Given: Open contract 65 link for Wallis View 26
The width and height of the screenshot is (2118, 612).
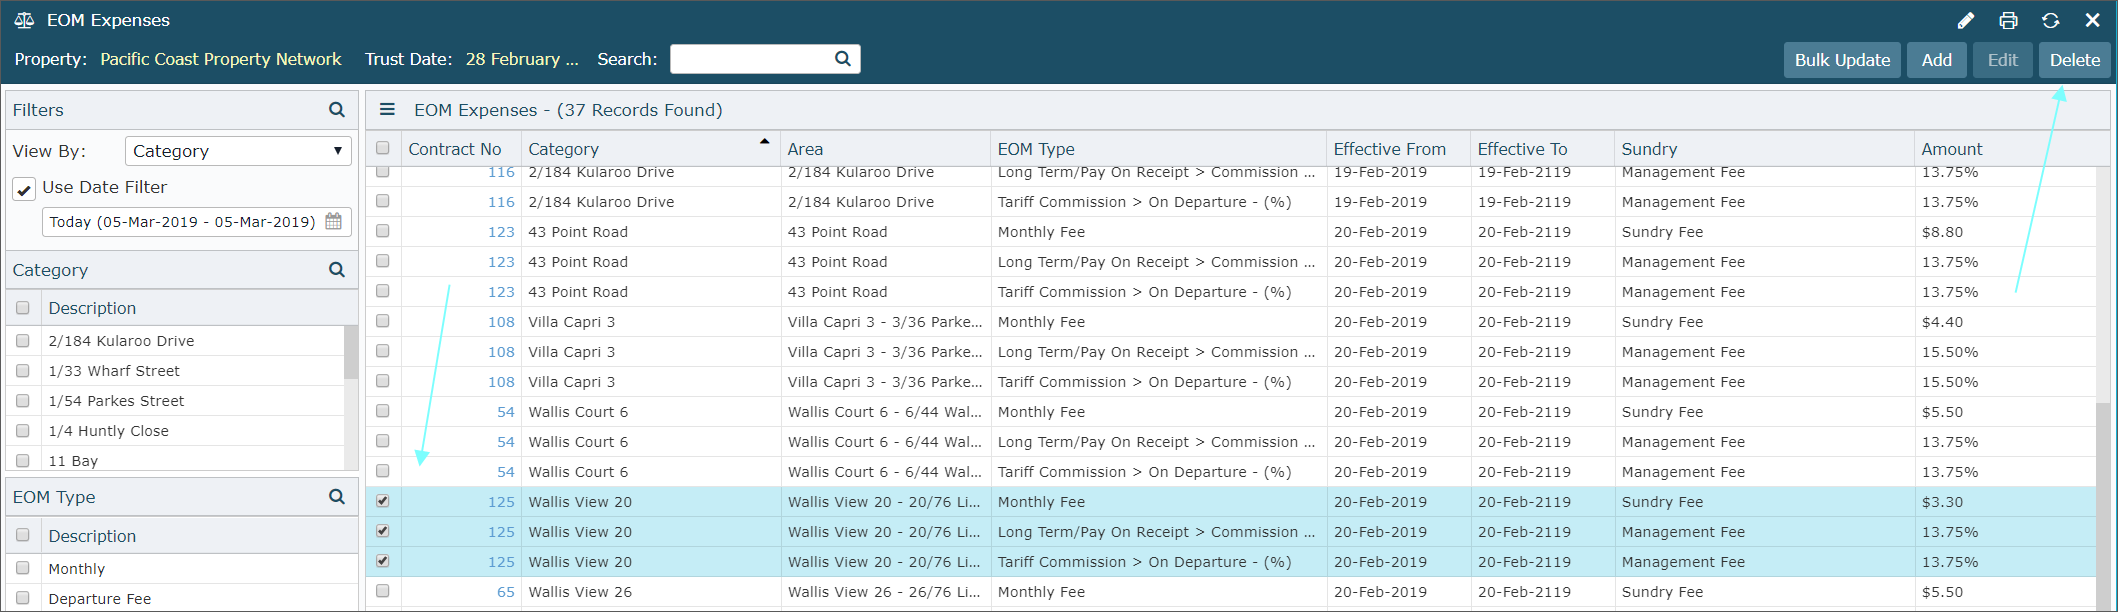Looking at the screenshot, I should [505, 592].
